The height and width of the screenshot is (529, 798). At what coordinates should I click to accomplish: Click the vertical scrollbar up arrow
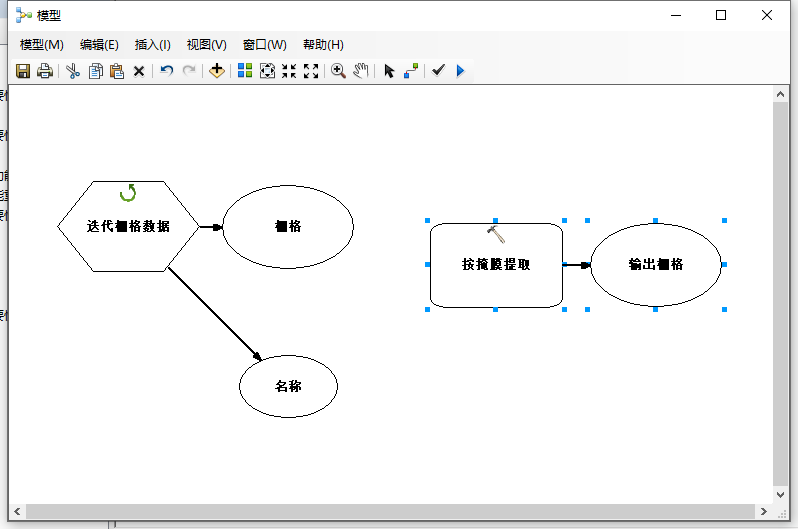(x=780, y=94)
